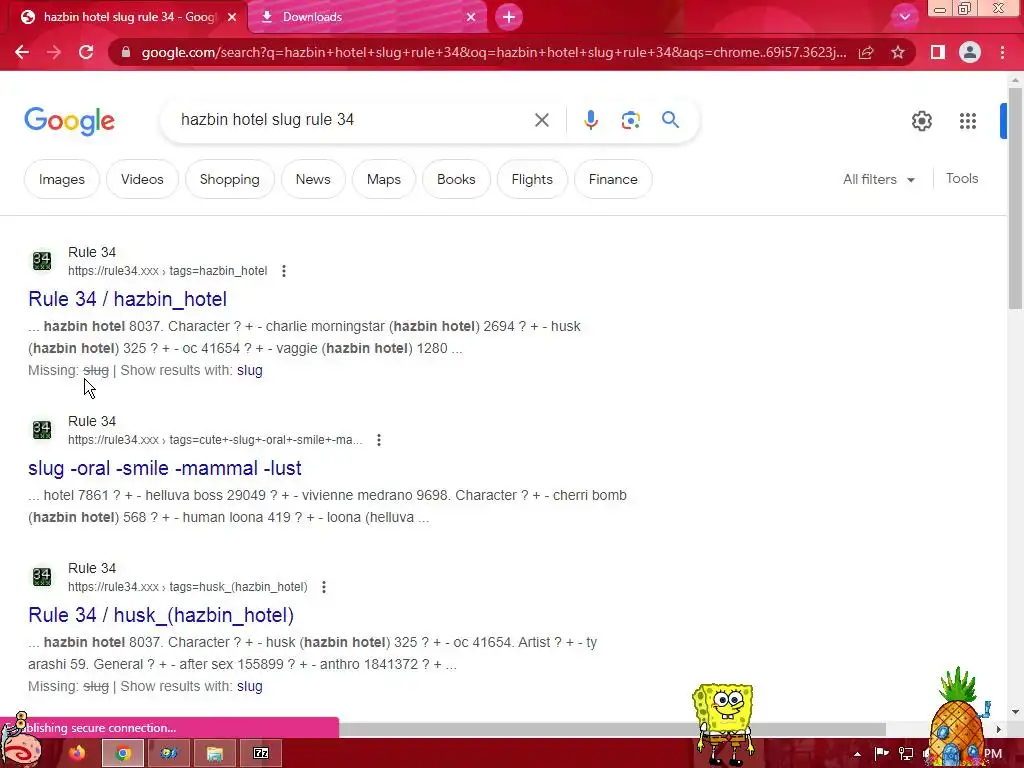Clear the search query with the X
The image size is (1024, 768).
click(541, 120)
